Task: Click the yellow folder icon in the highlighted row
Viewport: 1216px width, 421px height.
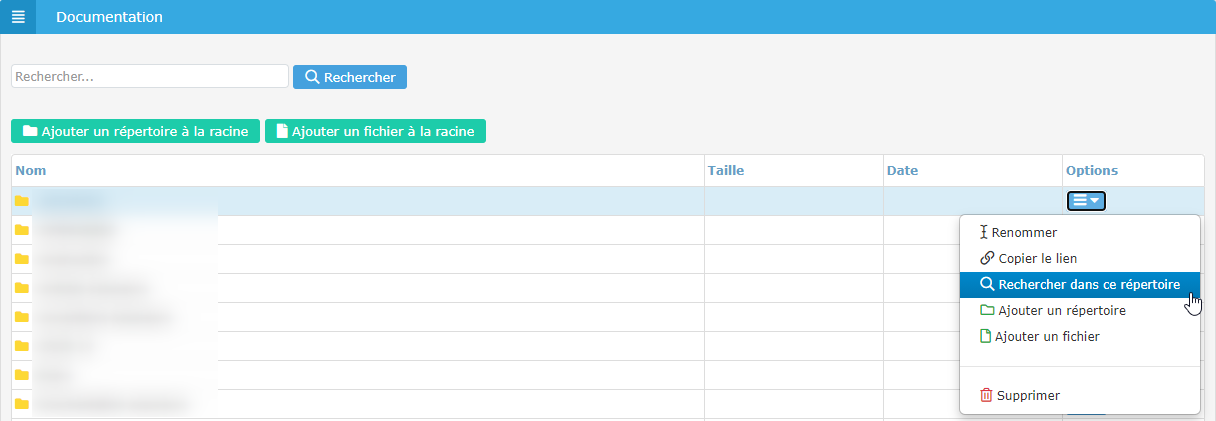Action: [22, 201]
